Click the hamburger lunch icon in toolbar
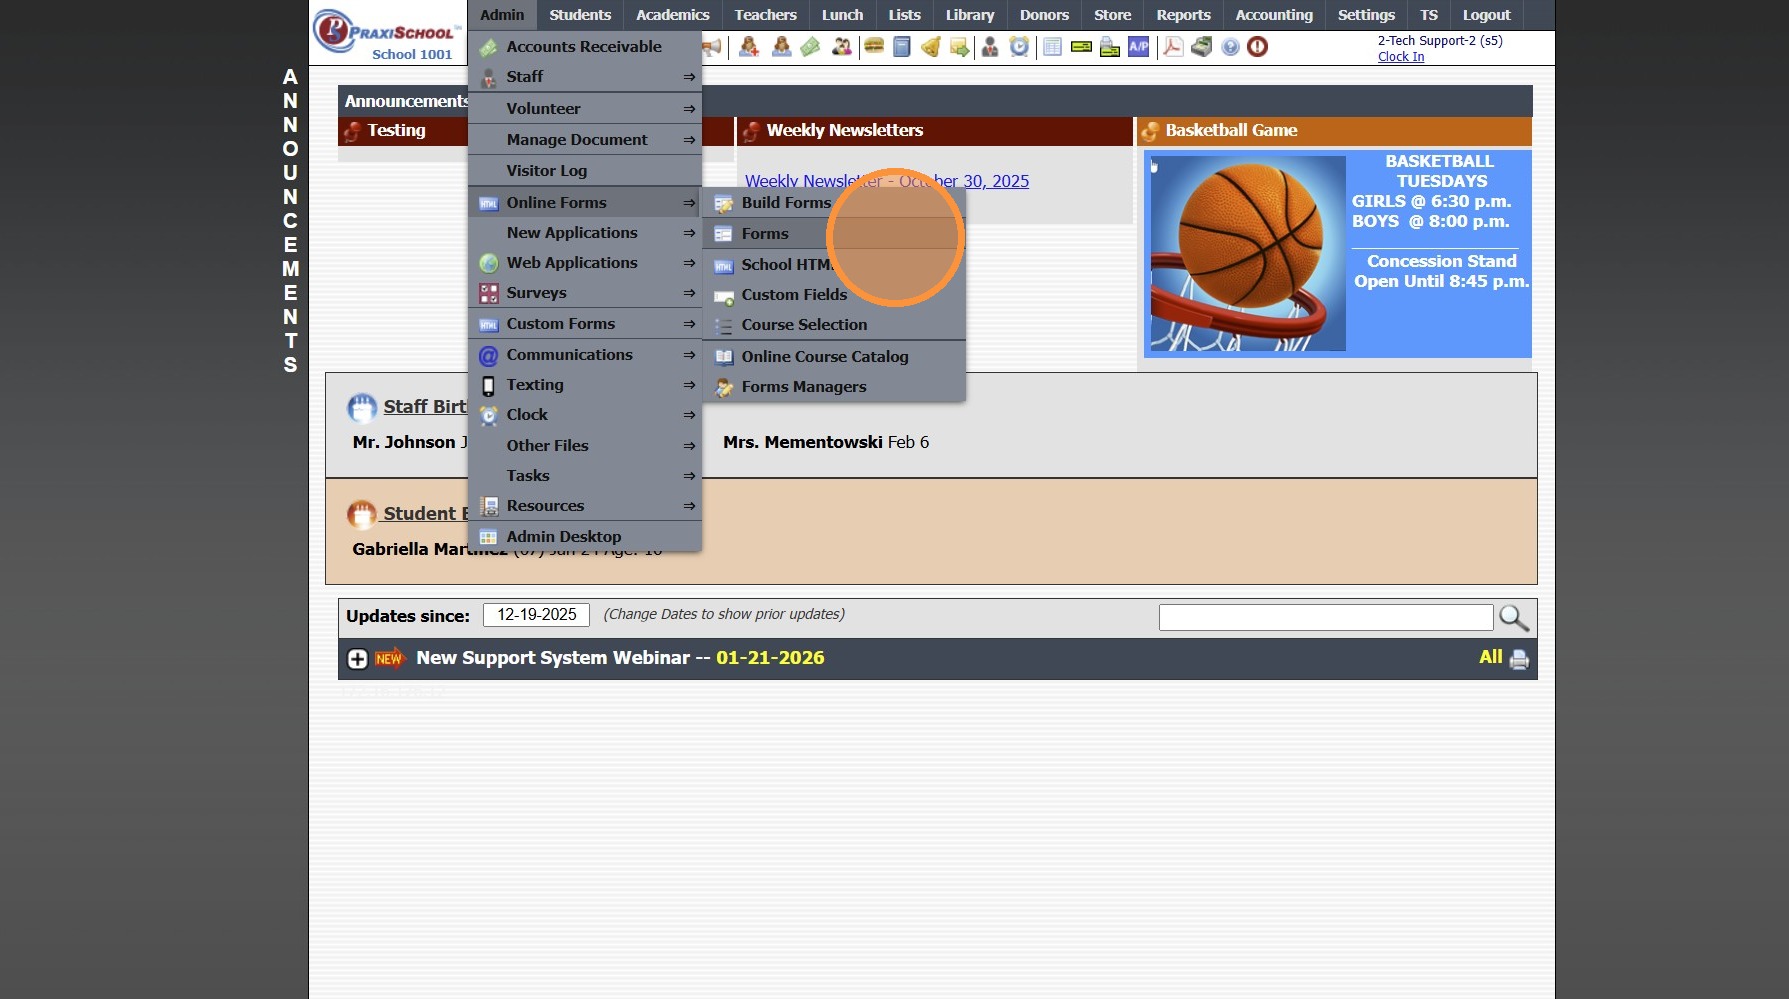The image size is (1789, 999). (x=874, y=46)
